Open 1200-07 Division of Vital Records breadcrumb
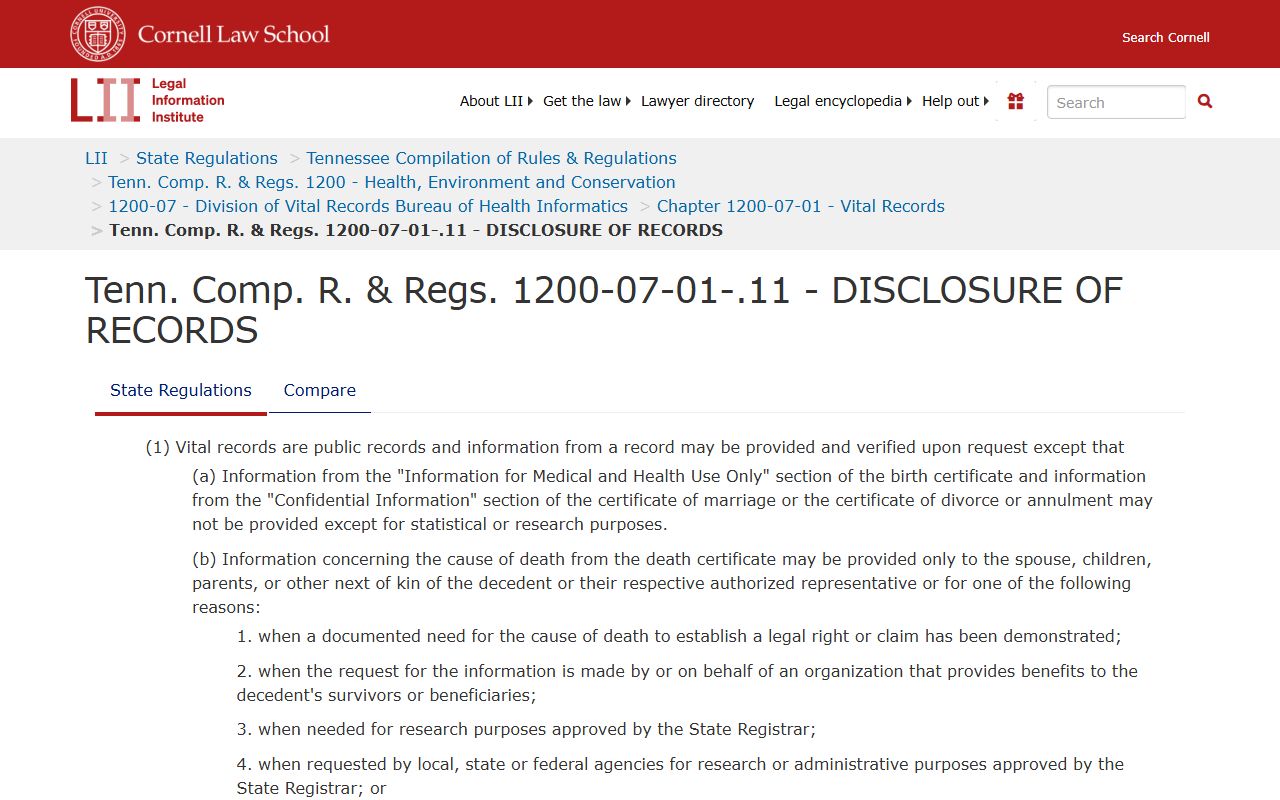 [x=368, y=206]
